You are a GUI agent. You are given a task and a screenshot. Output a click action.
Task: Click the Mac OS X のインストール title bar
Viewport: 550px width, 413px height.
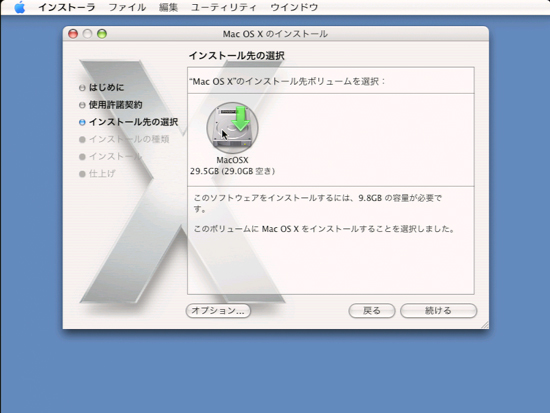pos(276,34)
